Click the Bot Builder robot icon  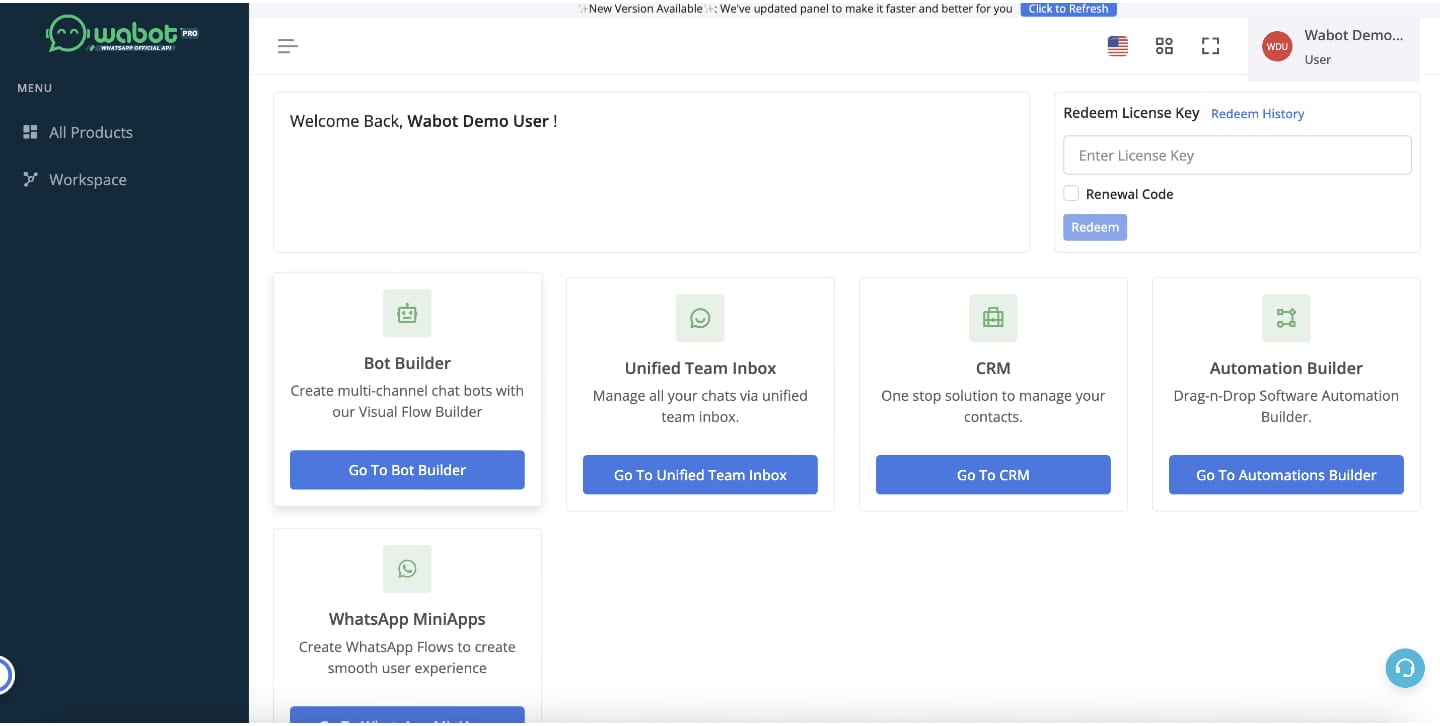point(407,314)
